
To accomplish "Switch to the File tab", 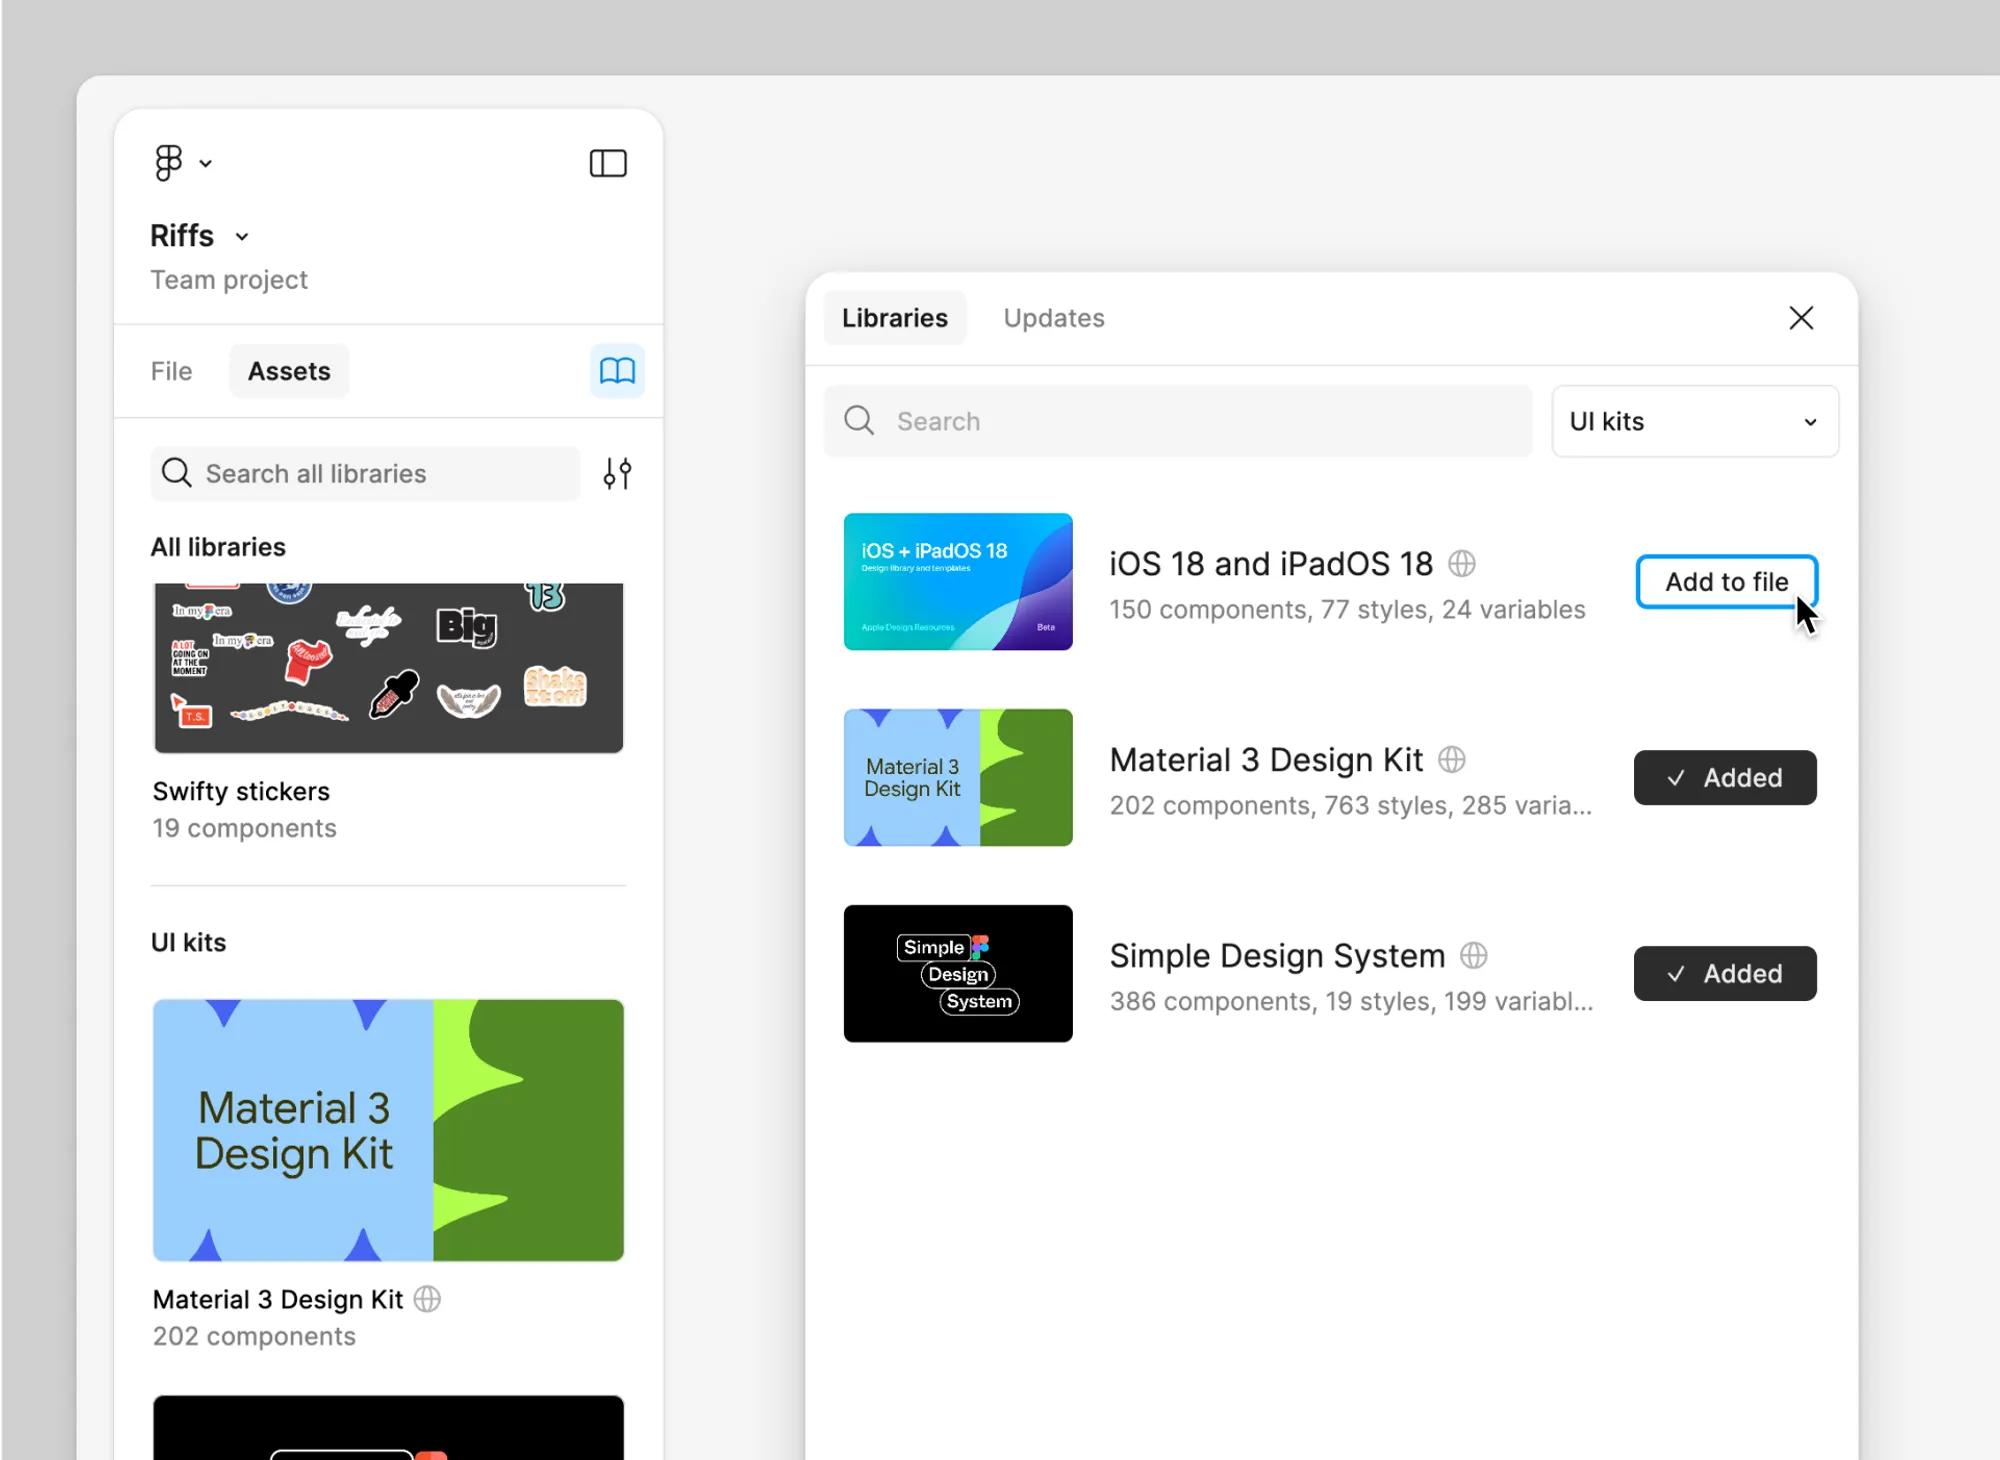I will [171, 371].
